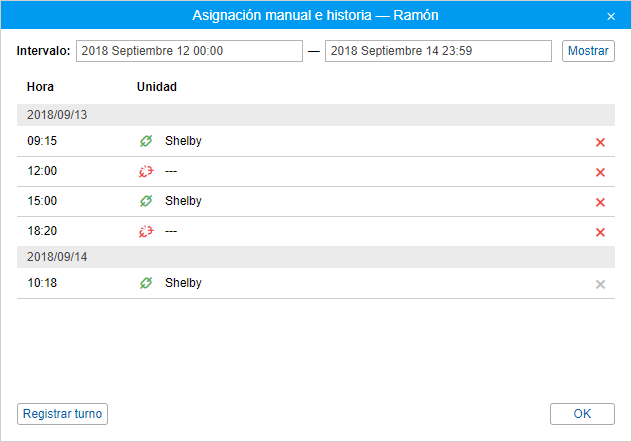Click the interval start date field
This screenshot has height=442, width=632.
click(x=189, y=51)
